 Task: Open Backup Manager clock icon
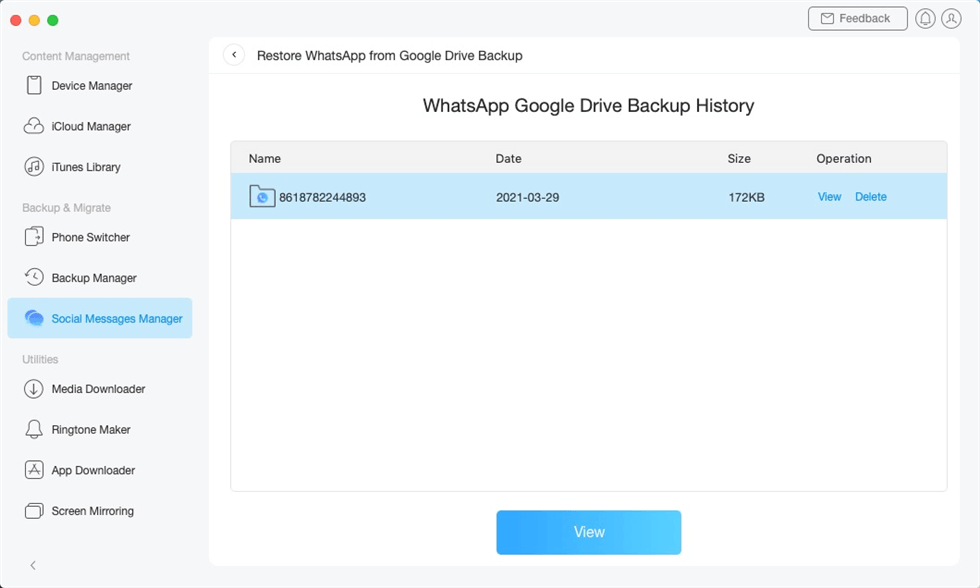(34, 278)
